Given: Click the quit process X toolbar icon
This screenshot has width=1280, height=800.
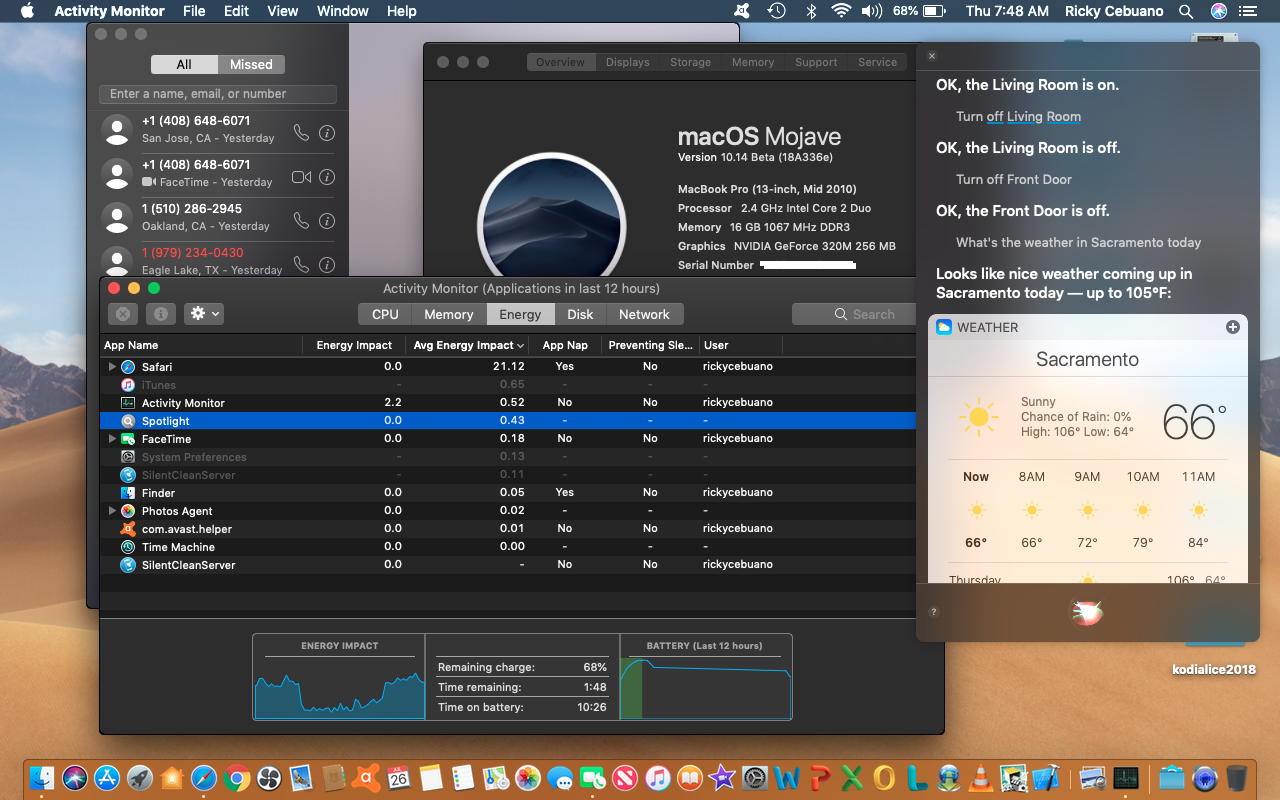Looking at the screenshot, I should pyautogui.click(x=122, y=314).
